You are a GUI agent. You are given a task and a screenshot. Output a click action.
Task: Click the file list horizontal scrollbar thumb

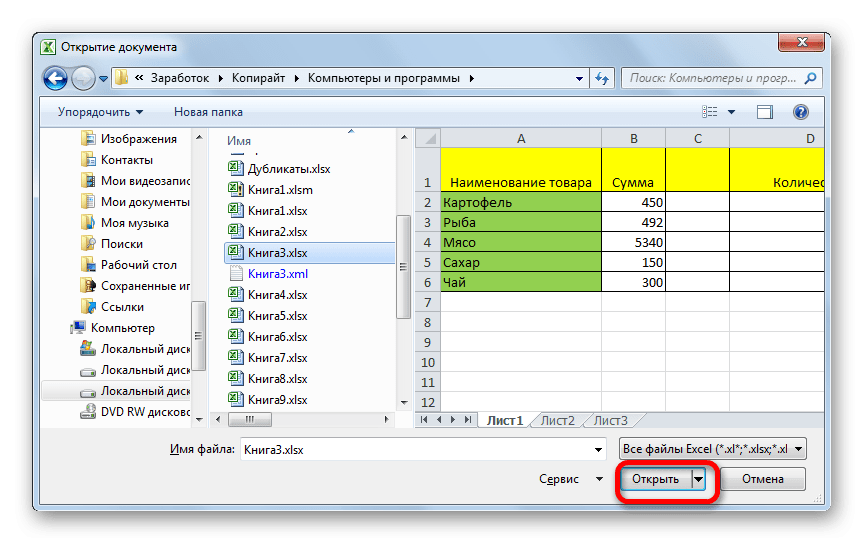coord(250,419)
